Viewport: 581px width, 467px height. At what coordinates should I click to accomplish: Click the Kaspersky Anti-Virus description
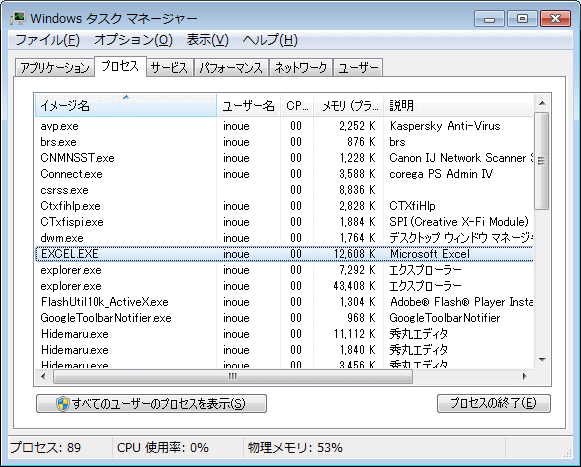[445, 126]
